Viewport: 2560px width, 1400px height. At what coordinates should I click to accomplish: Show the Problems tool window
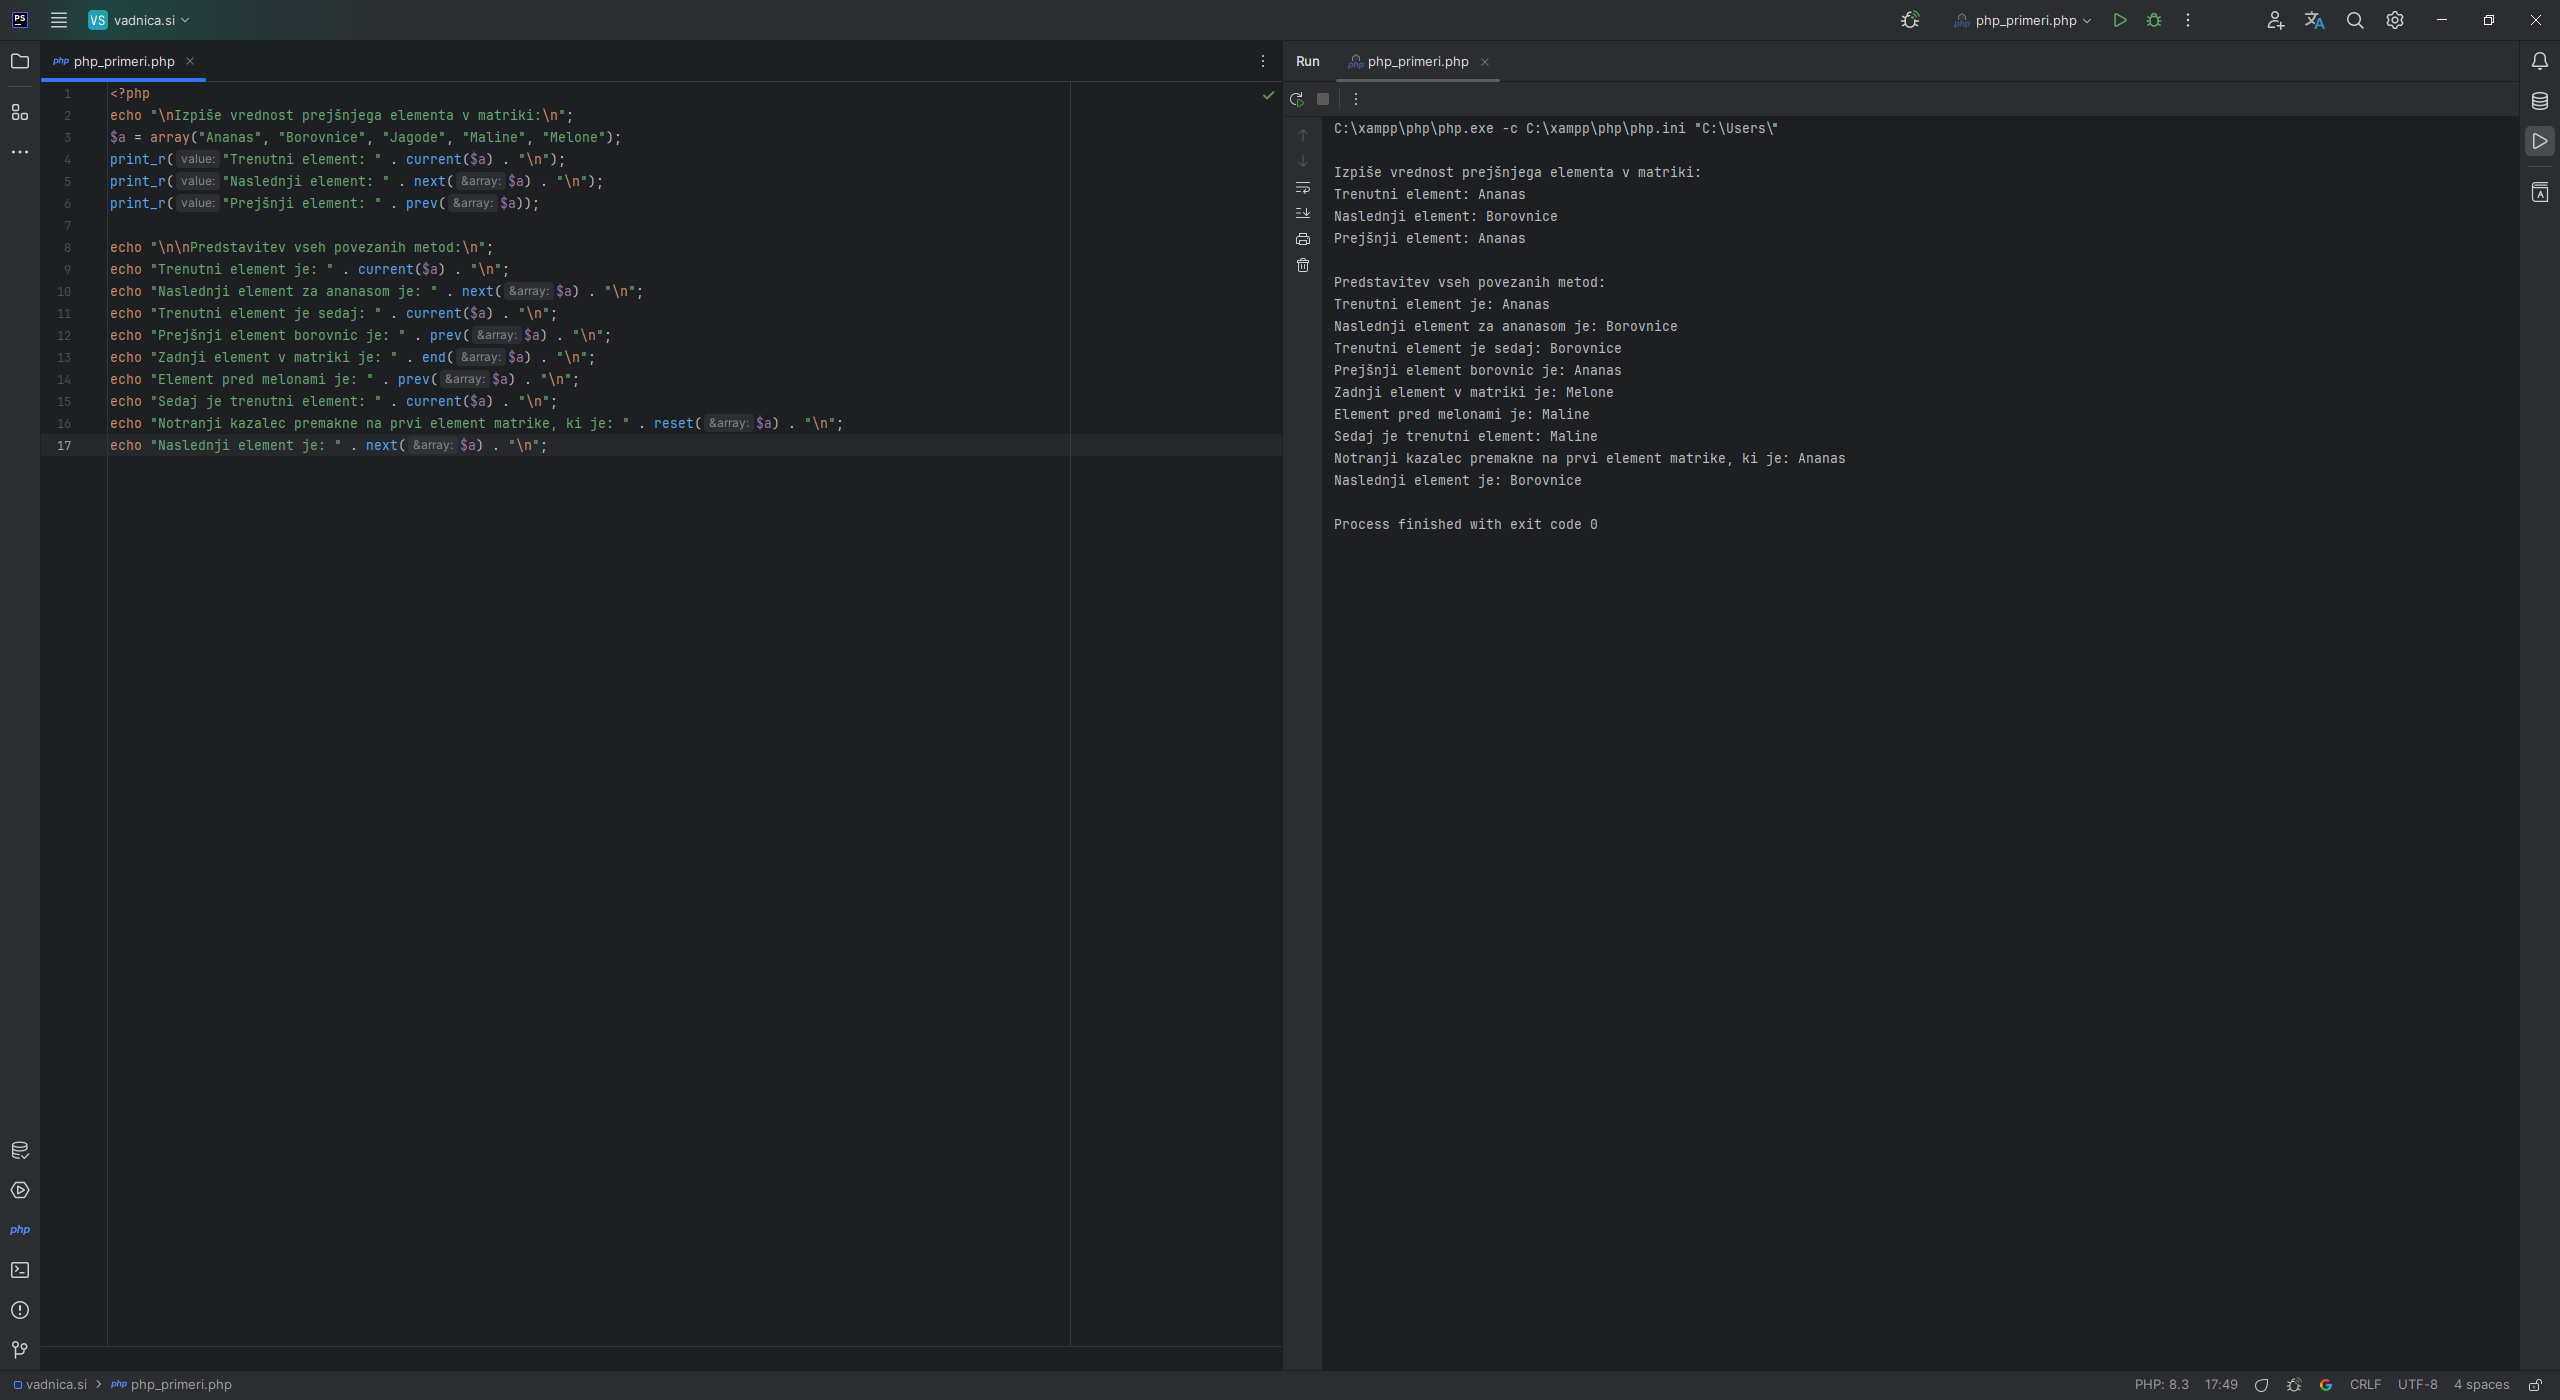[x=20, y=1310]
